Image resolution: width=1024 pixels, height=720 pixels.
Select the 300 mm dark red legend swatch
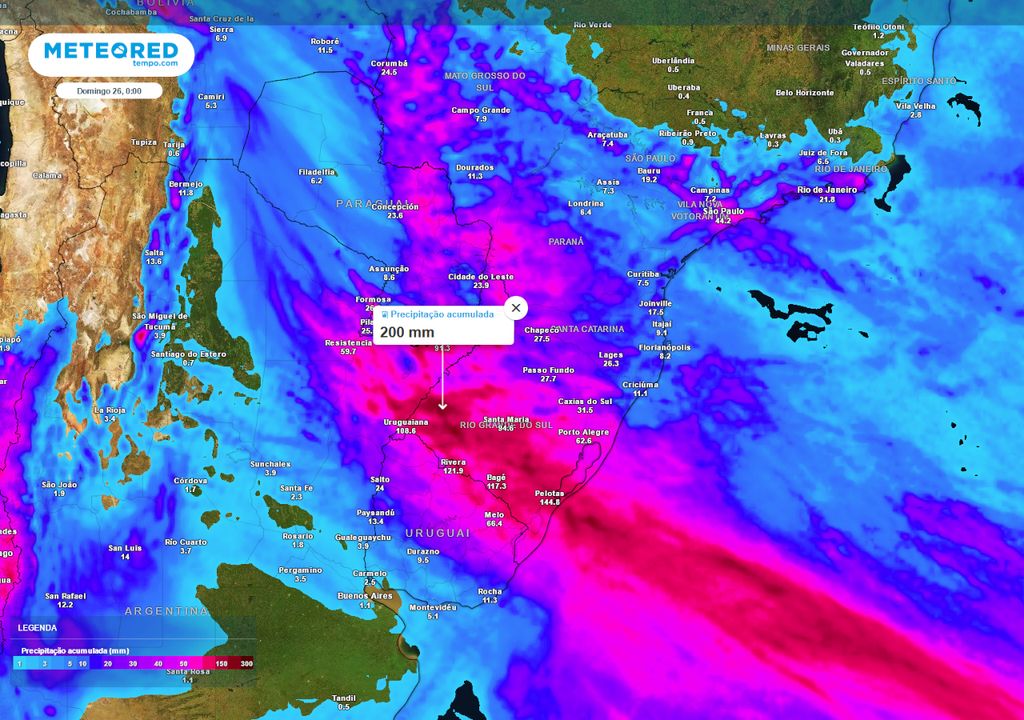pos(247,663)
